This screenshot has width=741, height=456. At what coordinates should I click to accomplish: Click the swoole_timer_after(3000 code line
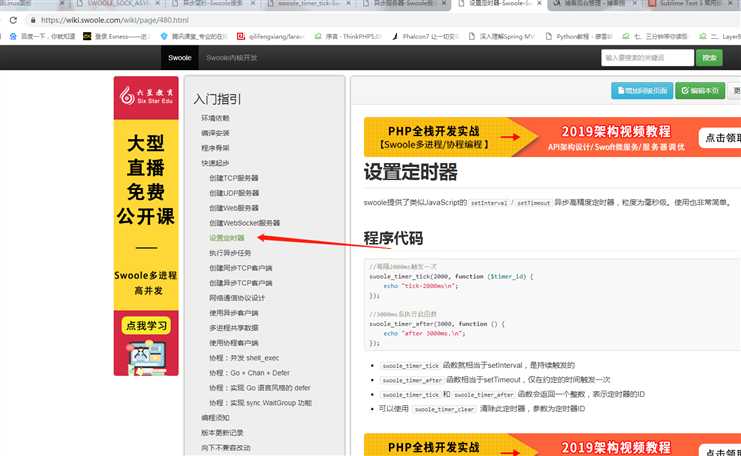point(437,324)
